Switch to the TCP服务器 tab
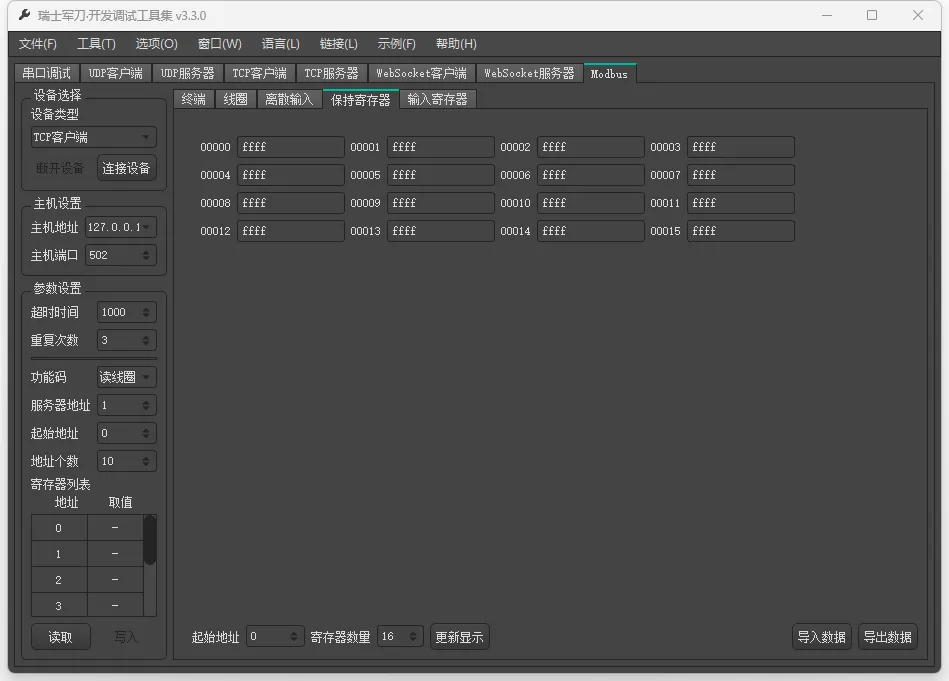949x681 pixels. coord(331,73)
